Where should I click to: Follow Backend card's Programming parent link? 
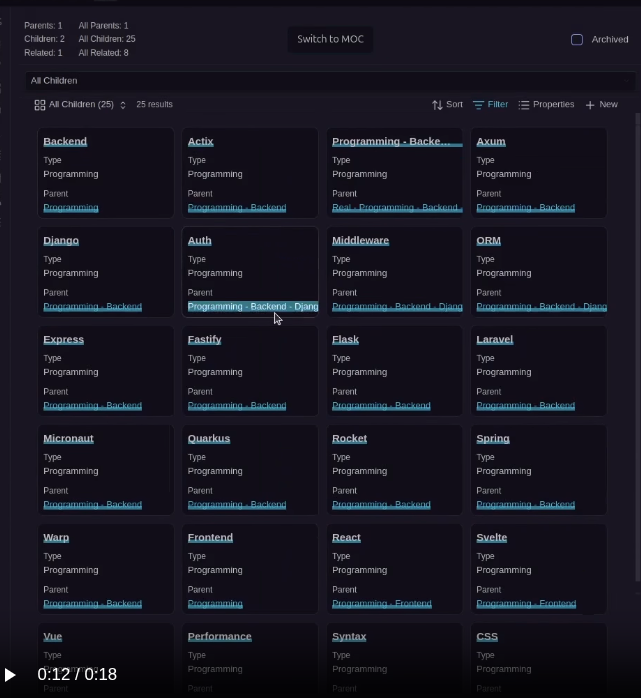click(71, 208)
